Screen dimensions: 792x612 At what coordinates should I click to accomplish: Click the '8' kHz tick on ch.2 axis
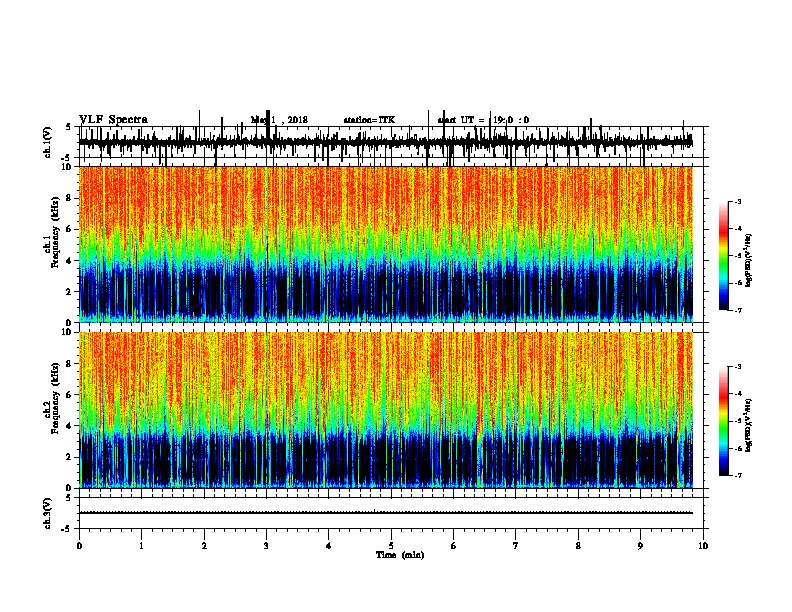click(69, 364)
